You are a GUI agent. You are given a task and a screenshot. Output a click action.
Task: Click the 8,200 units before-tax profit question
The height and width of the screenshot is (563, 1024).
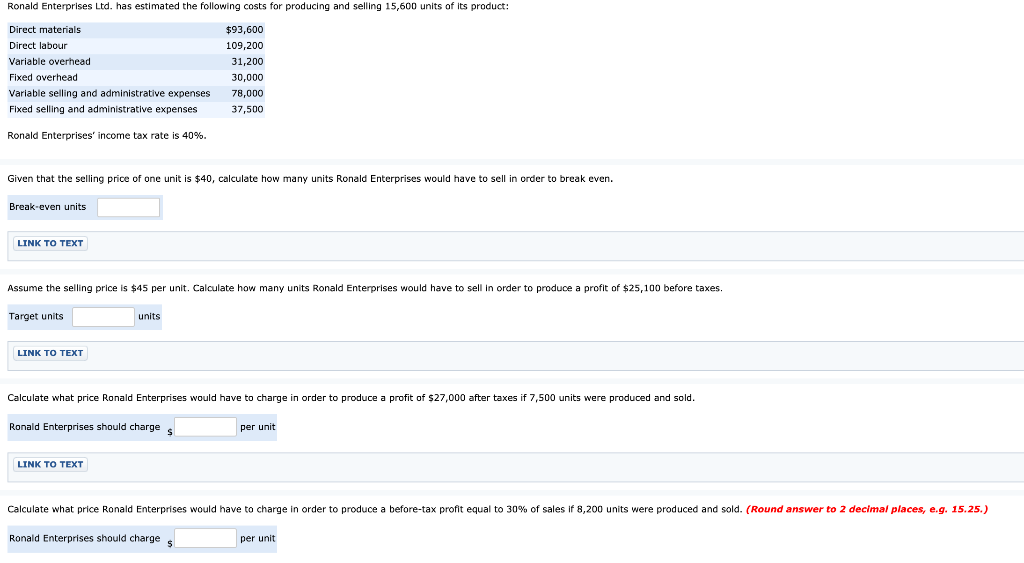click(375, 509)
